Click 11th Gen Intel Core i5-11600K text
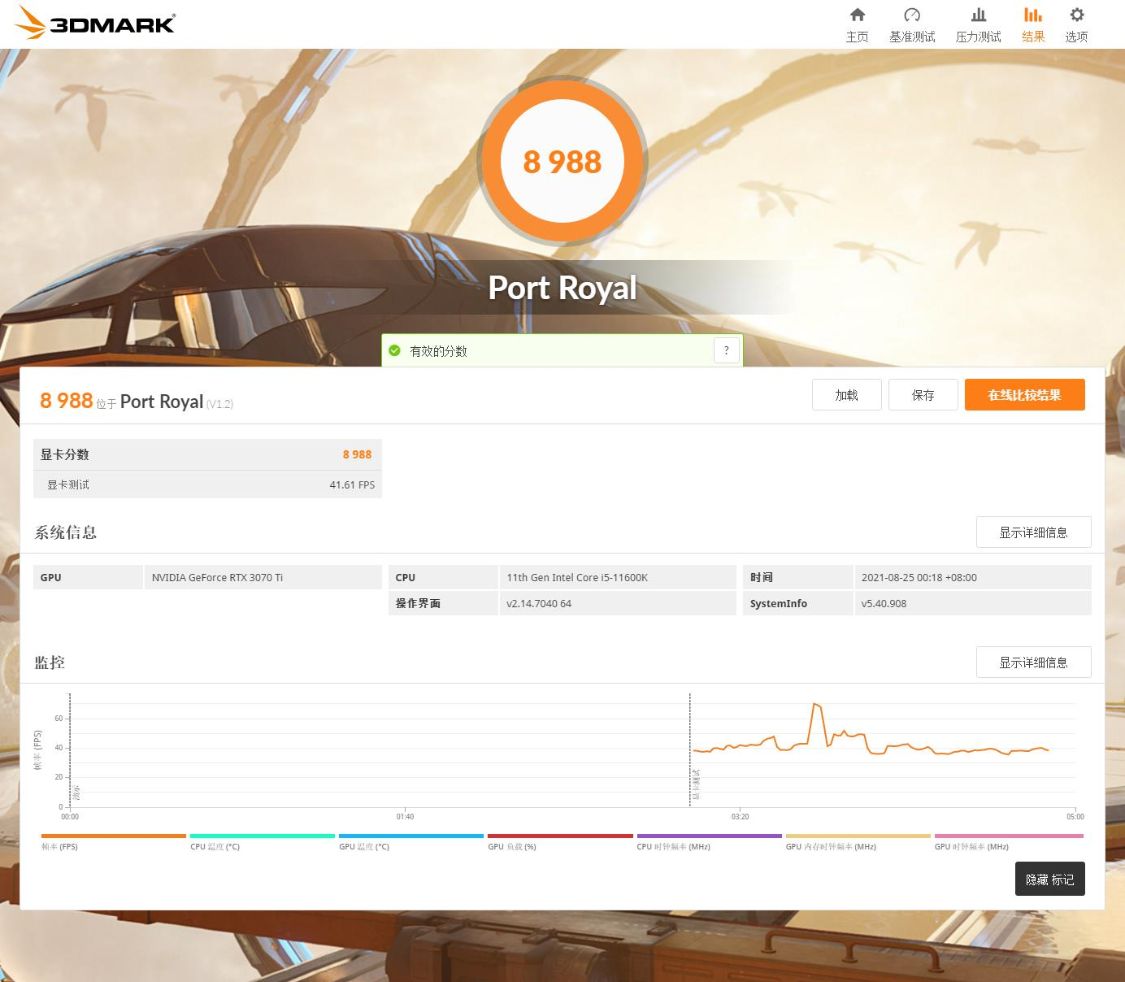 point(577,577)
